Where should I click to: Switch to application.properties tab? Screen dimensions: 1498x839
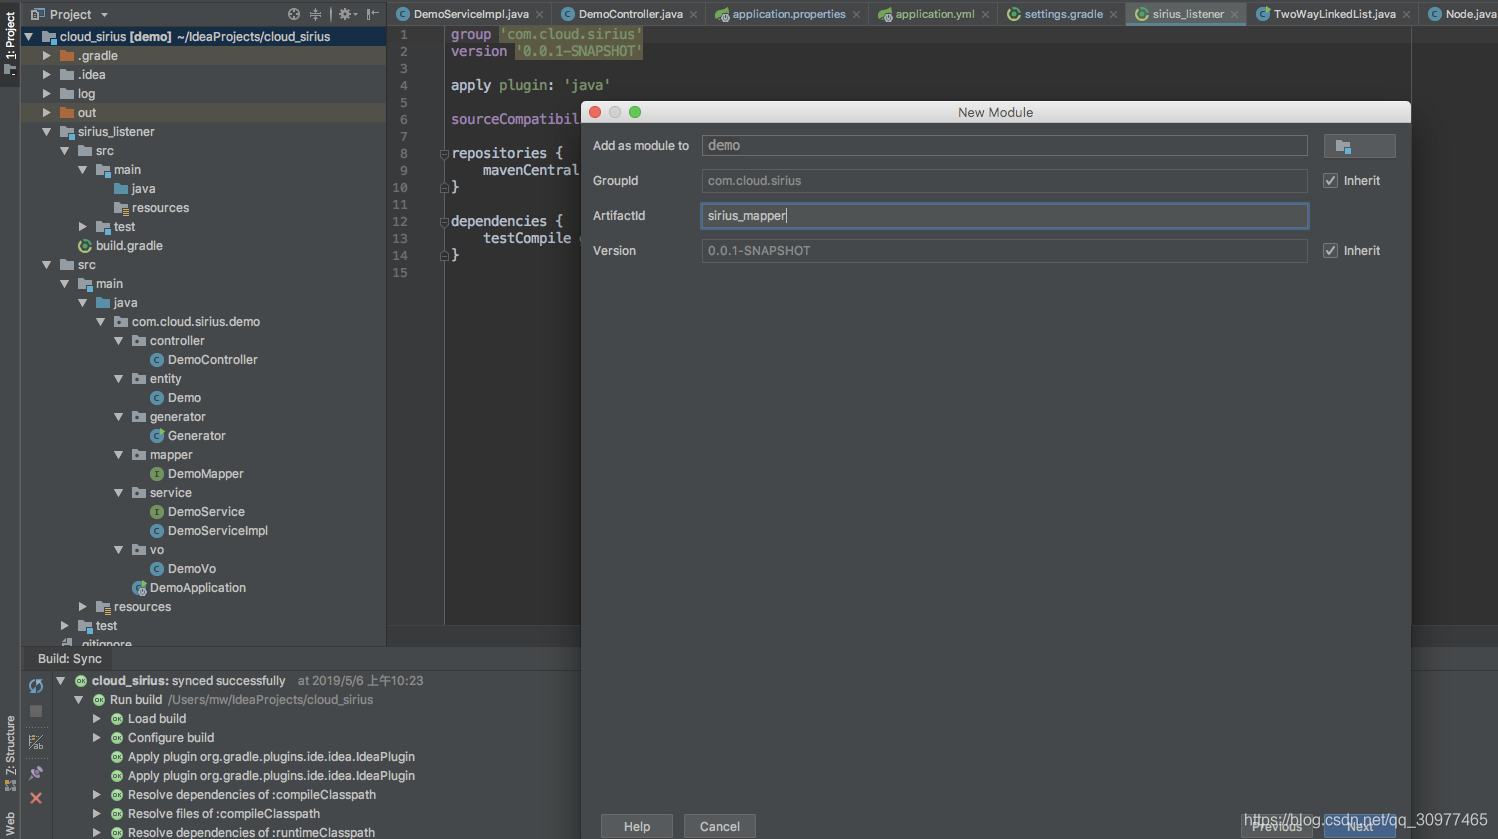[x=788, y=14]
